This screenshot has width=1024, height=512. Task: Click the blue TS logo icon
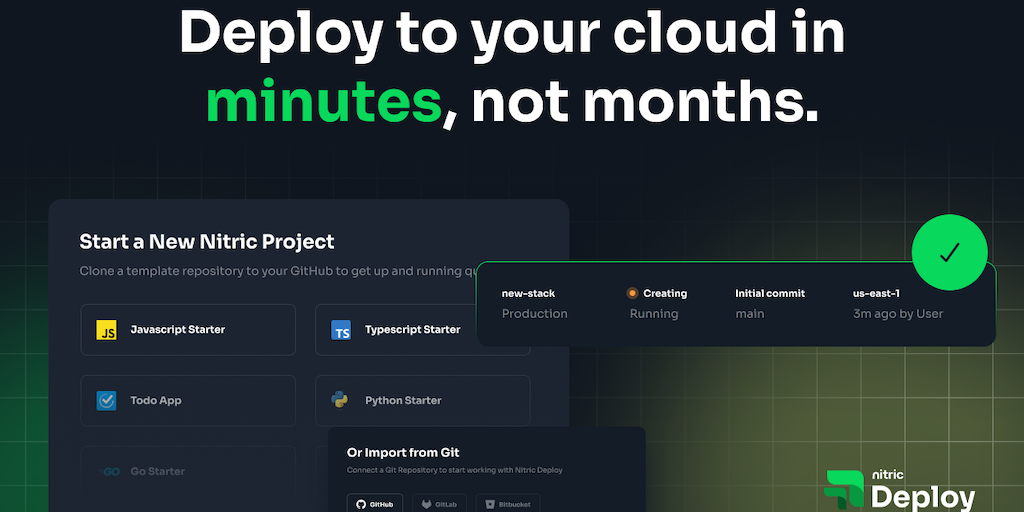click(x=341, y=330)
